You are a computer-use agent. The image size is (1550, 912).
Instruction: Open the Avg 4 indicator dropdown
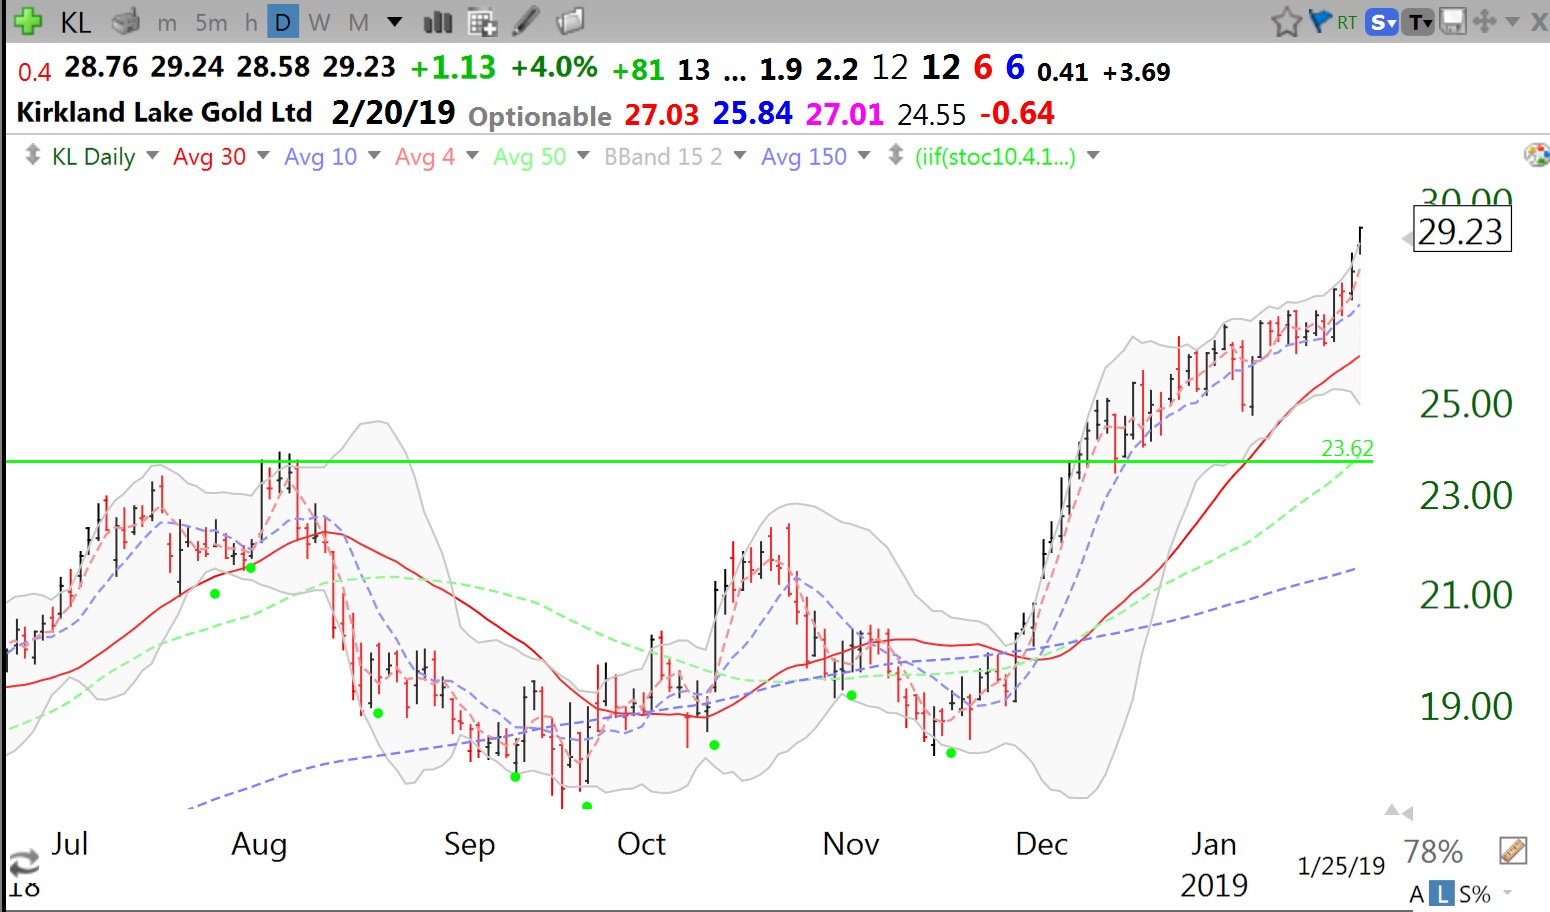point(472,156)
